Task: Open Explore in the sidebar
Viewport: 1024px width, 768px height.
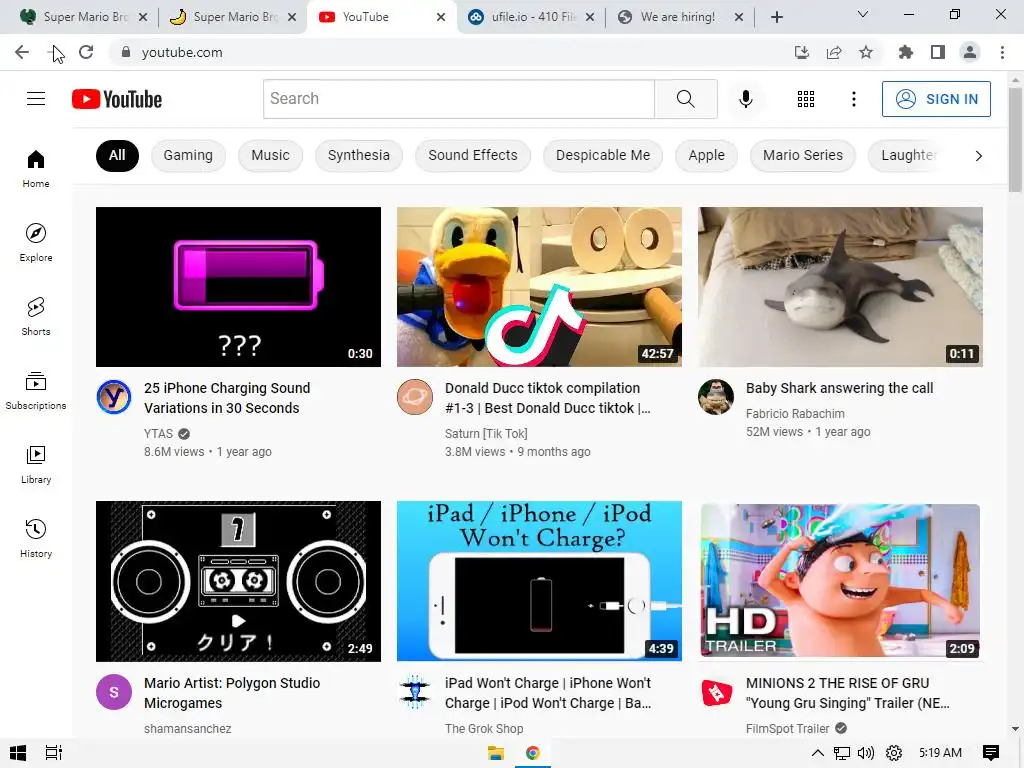Action: (x=36, y=242)
